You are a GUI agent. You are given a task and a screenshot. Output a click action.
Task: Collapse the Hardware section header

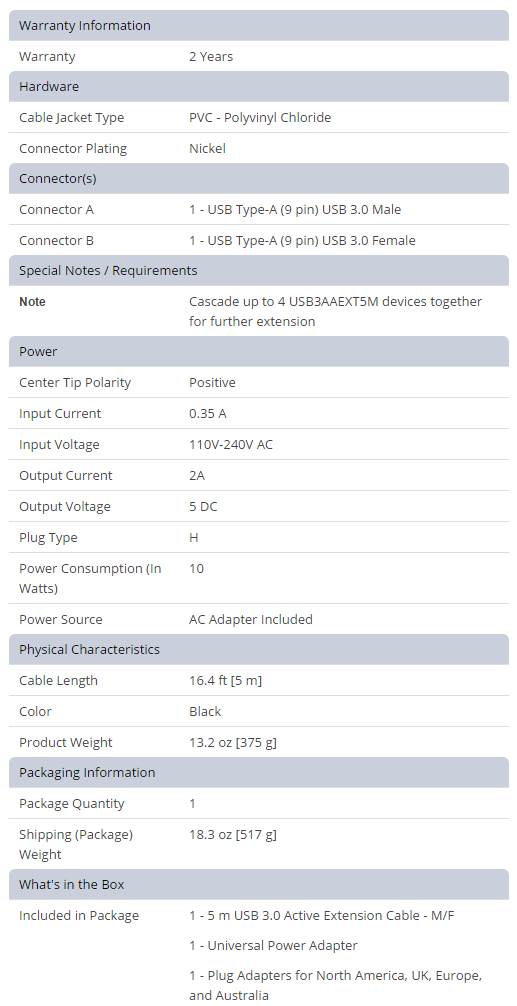click(258, 87)
